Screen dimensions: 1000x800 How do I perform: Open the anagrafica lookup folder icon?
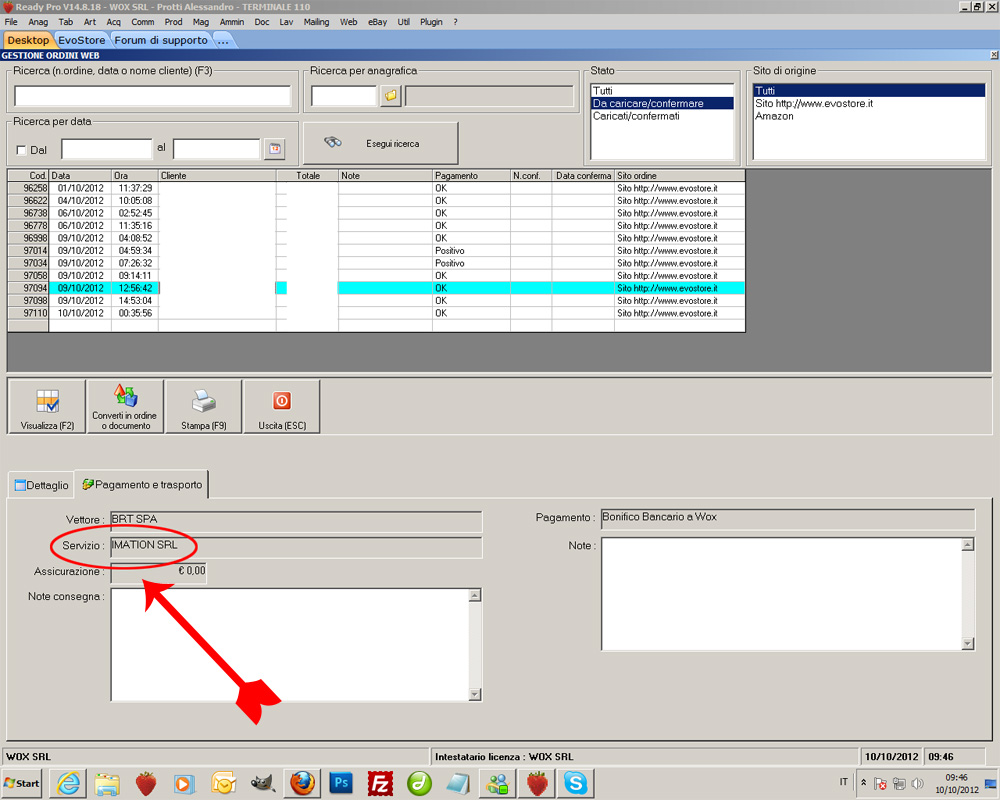(390, 96)
